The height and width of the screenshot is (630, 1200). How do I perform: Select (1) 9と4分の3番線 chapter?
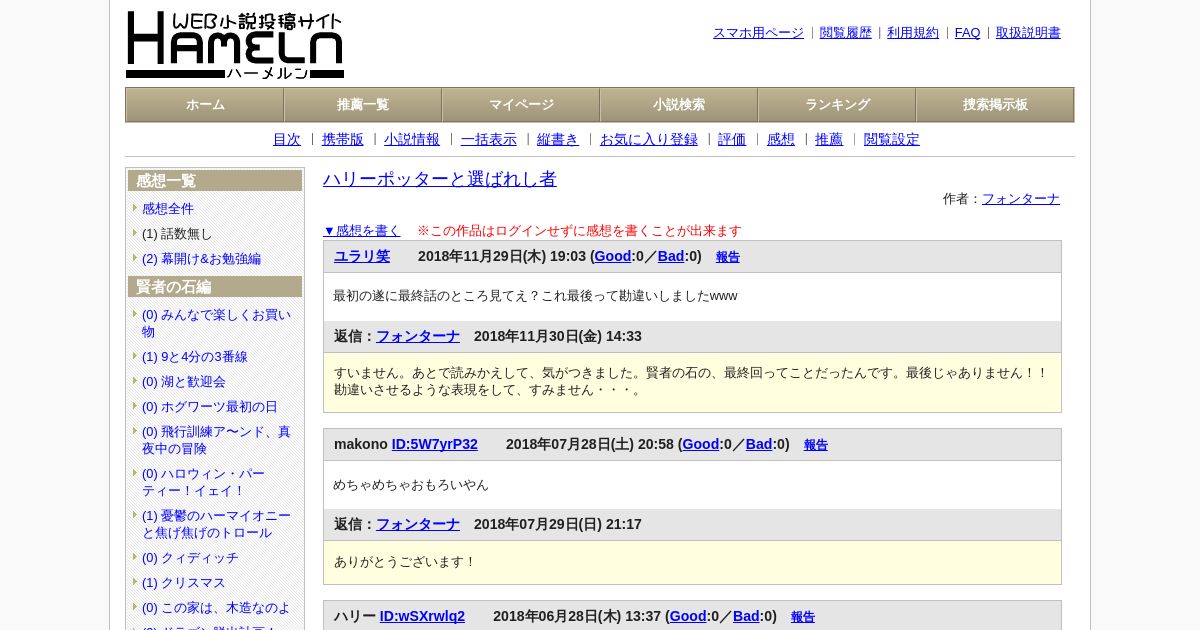195,357
